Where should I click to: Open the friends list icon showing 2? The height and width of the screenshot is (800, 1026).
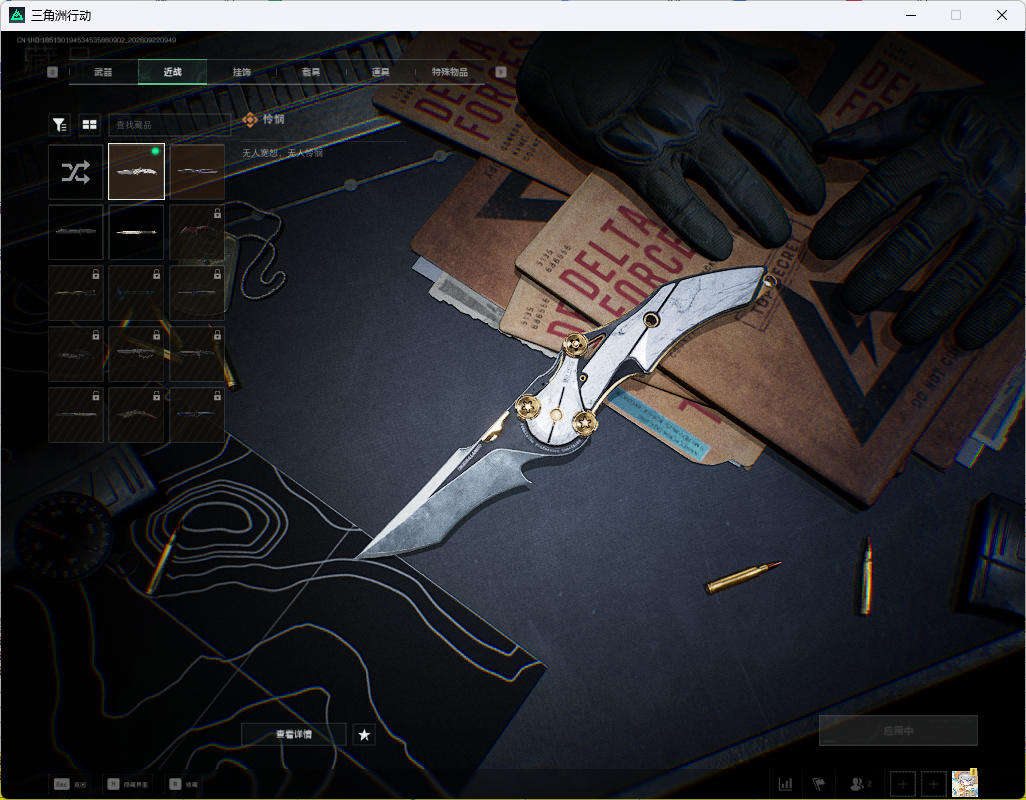(860, 784)
